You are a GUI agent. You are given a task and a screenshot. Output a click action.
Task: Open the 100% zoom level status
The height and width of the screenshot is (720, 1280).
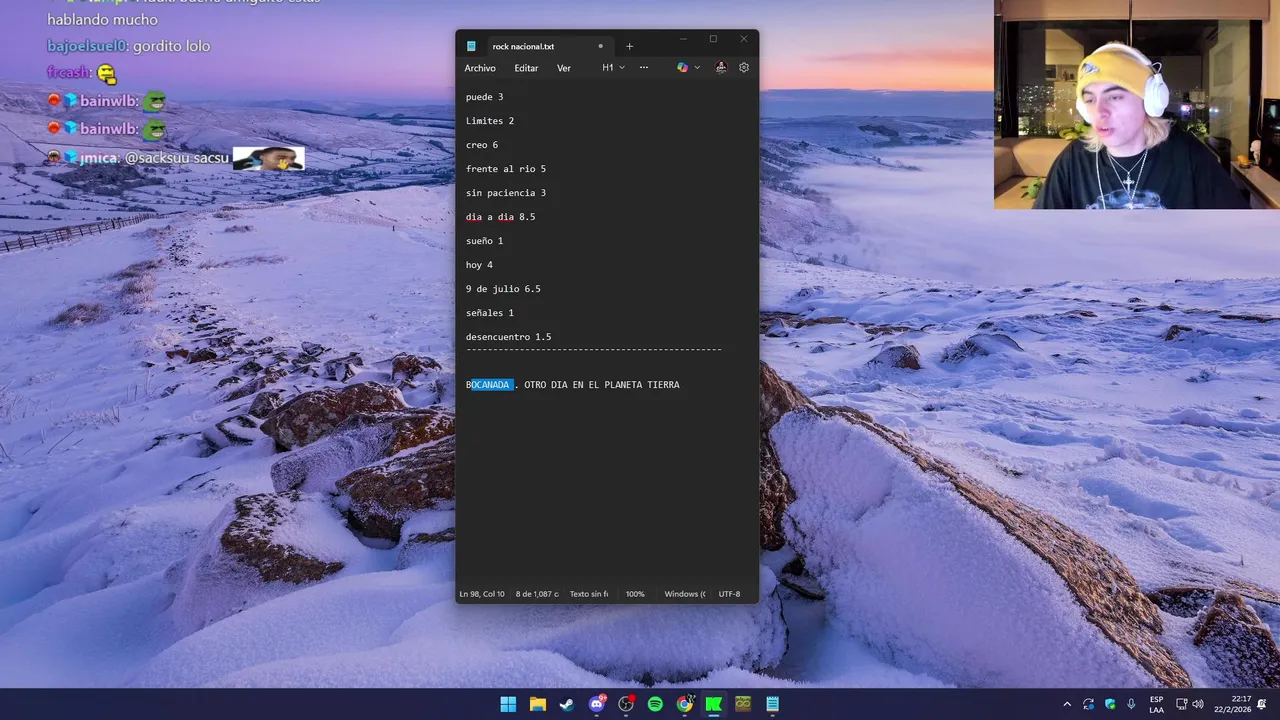[635, 594]
